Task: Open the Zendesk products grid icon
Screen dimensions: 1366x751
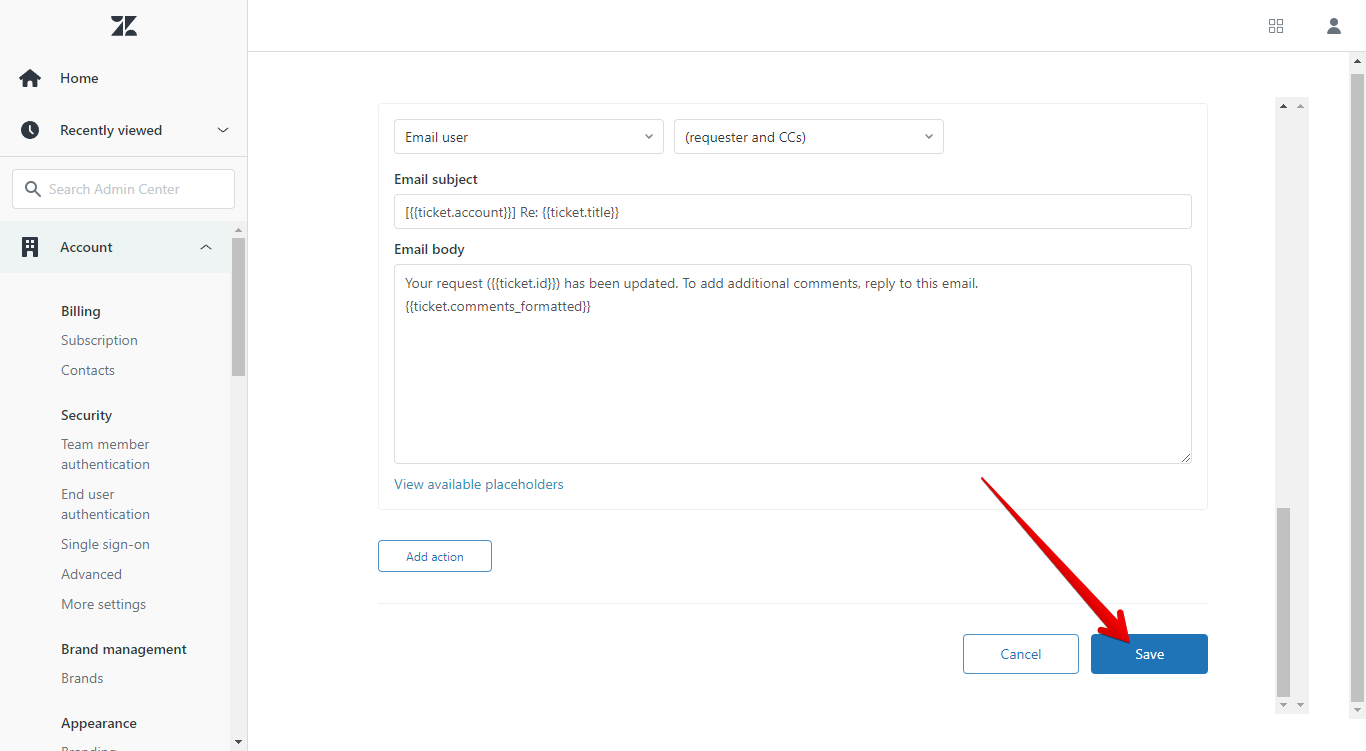Action: coord(1276,26)
